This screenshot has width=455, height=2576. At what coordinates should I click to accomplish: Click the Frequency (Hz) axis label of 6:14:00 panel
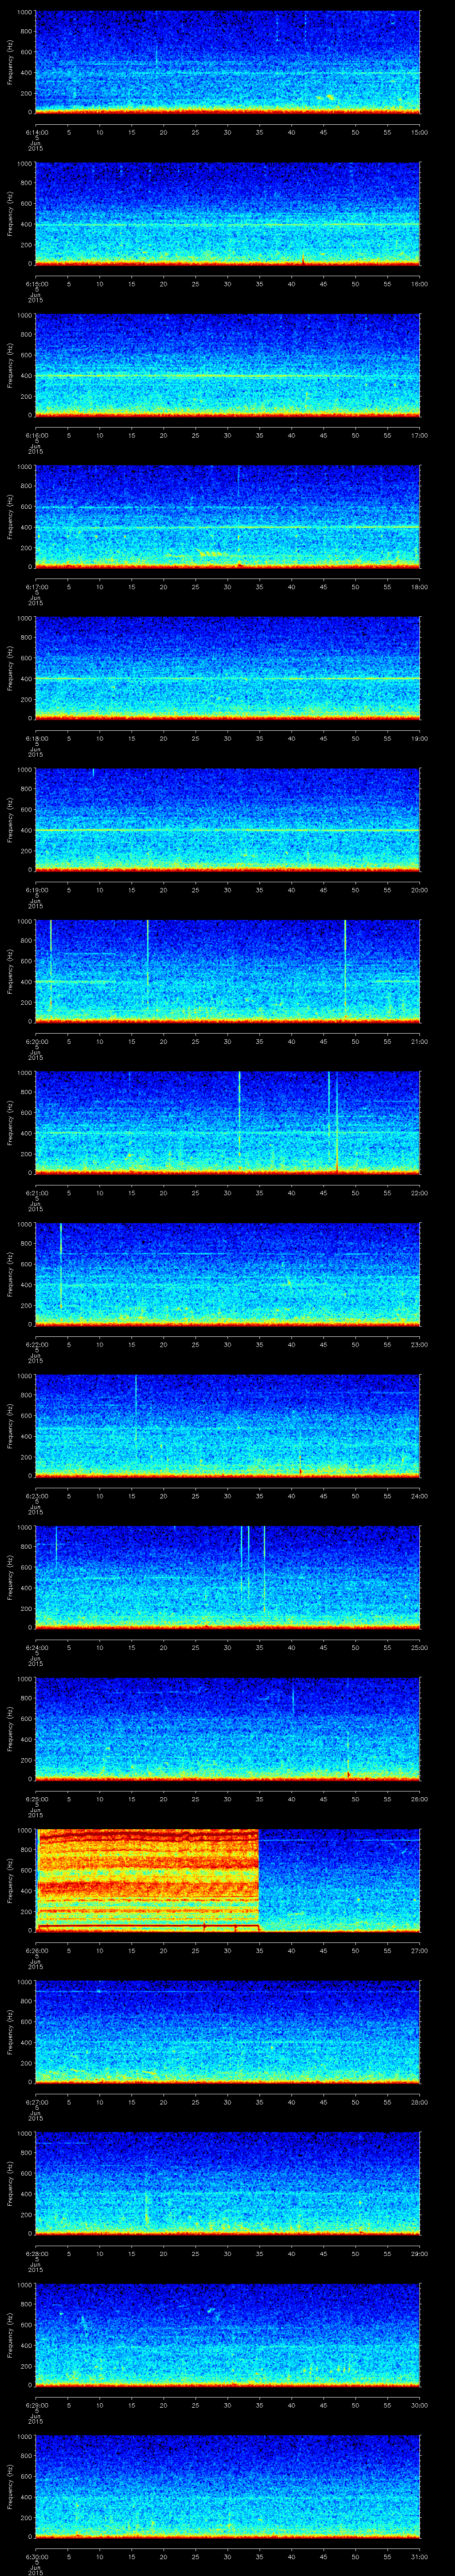coord(10,62)
